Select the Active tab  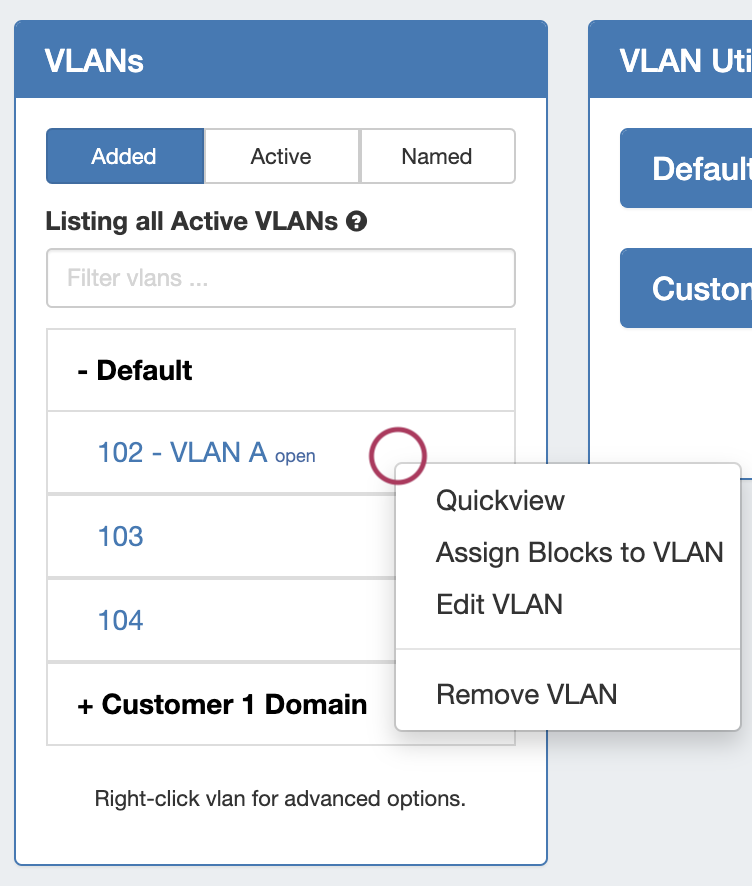tap(281, 156)
